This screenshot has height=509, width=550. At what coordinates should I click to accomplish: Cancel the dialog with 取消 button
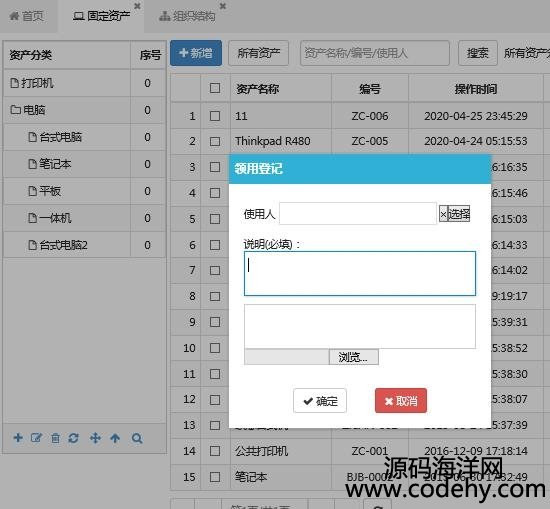click(x=401, y=401)
